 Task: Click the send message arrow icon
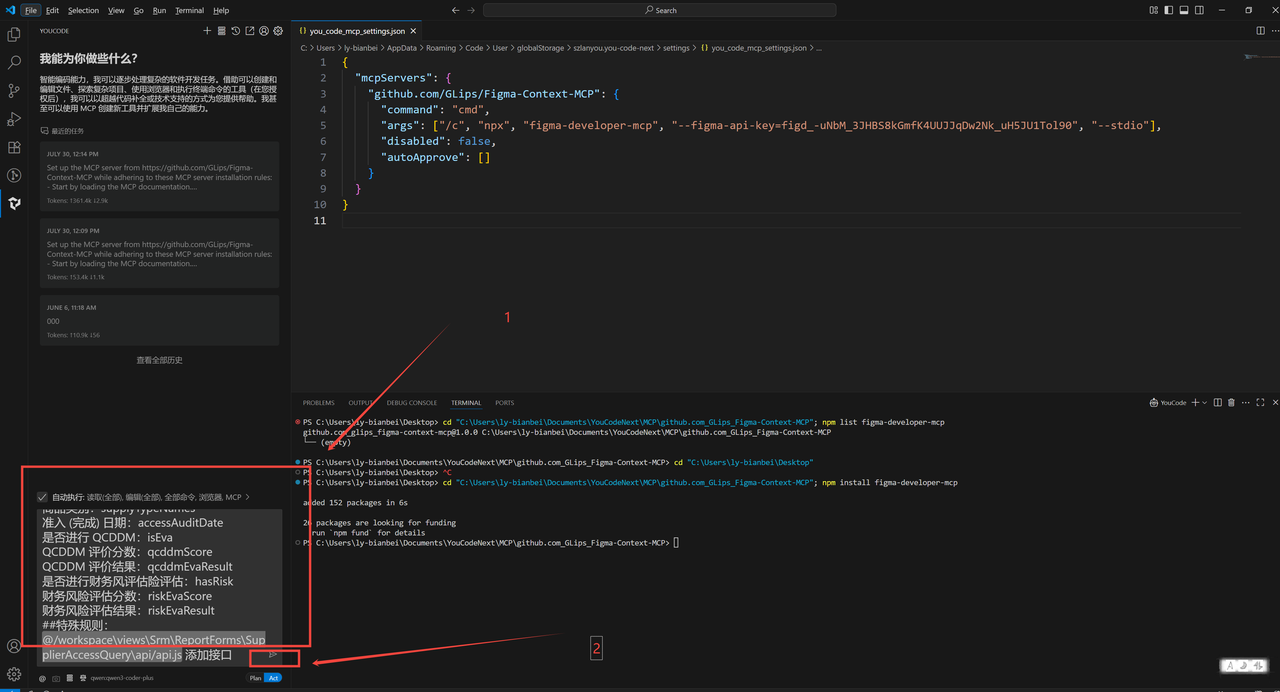pyautogui.click(x=273, y=655)
